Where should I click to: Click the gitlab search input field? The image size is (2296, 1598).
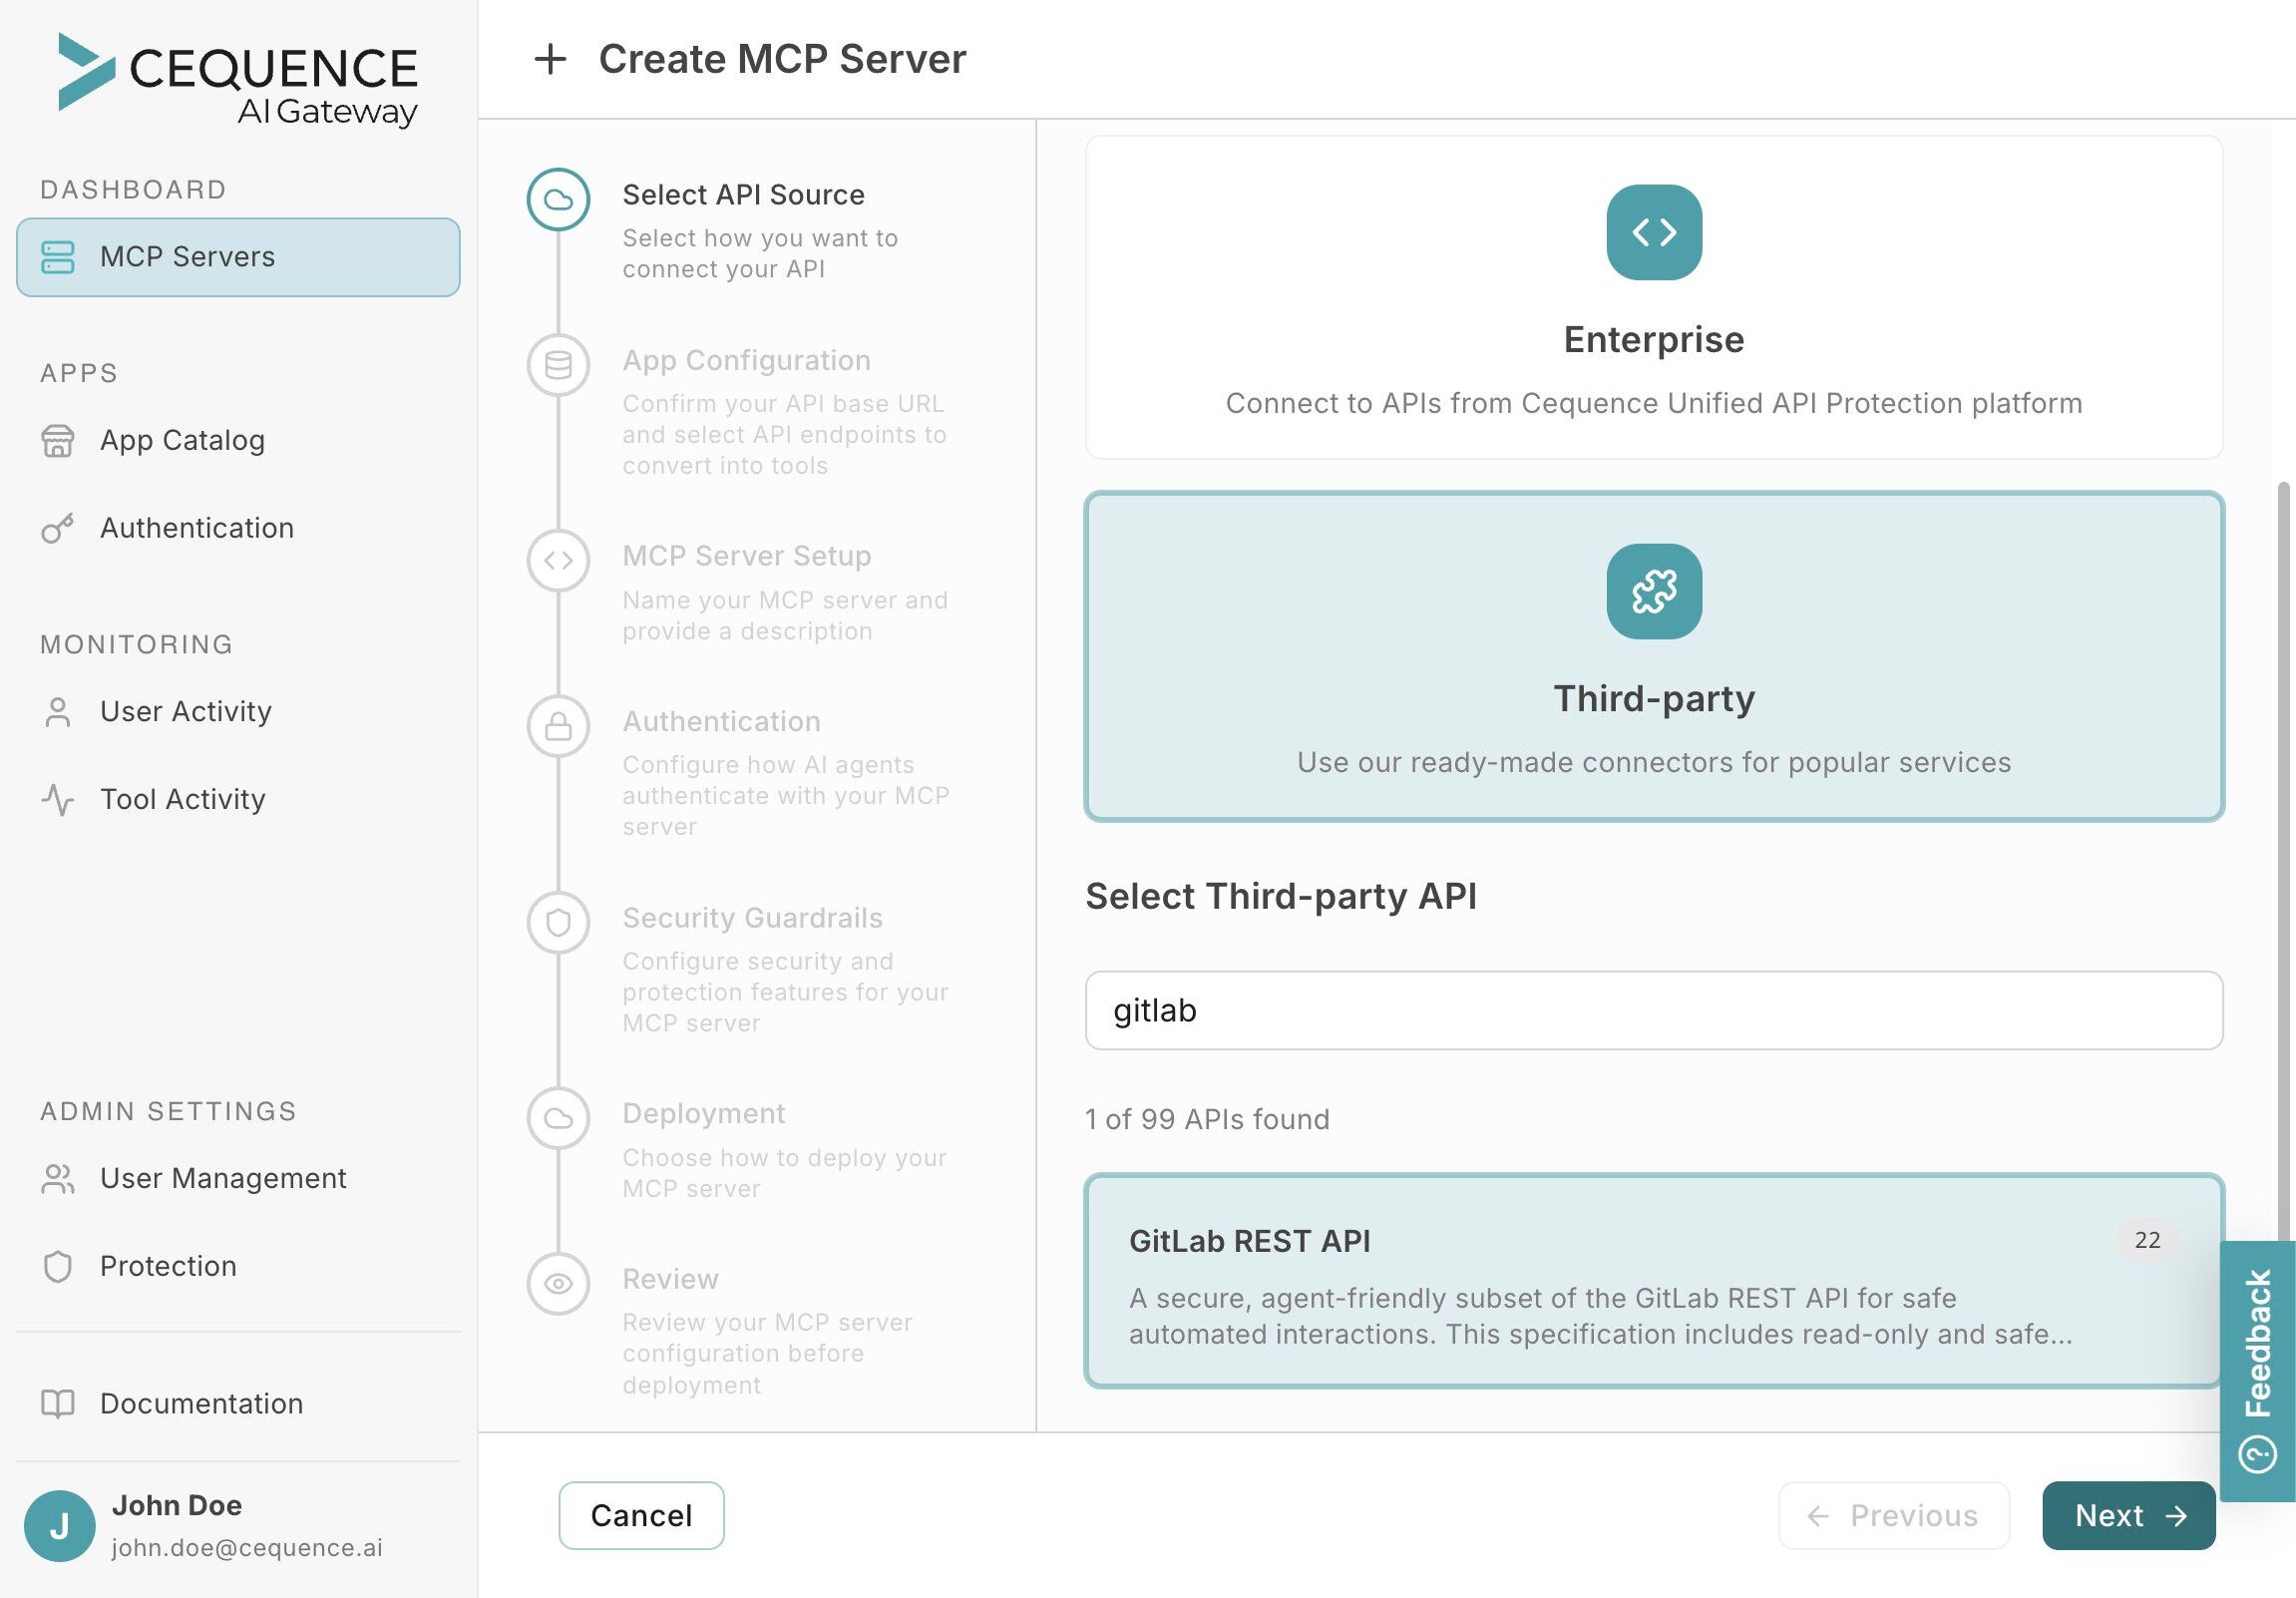(x=1653, y=1010)
